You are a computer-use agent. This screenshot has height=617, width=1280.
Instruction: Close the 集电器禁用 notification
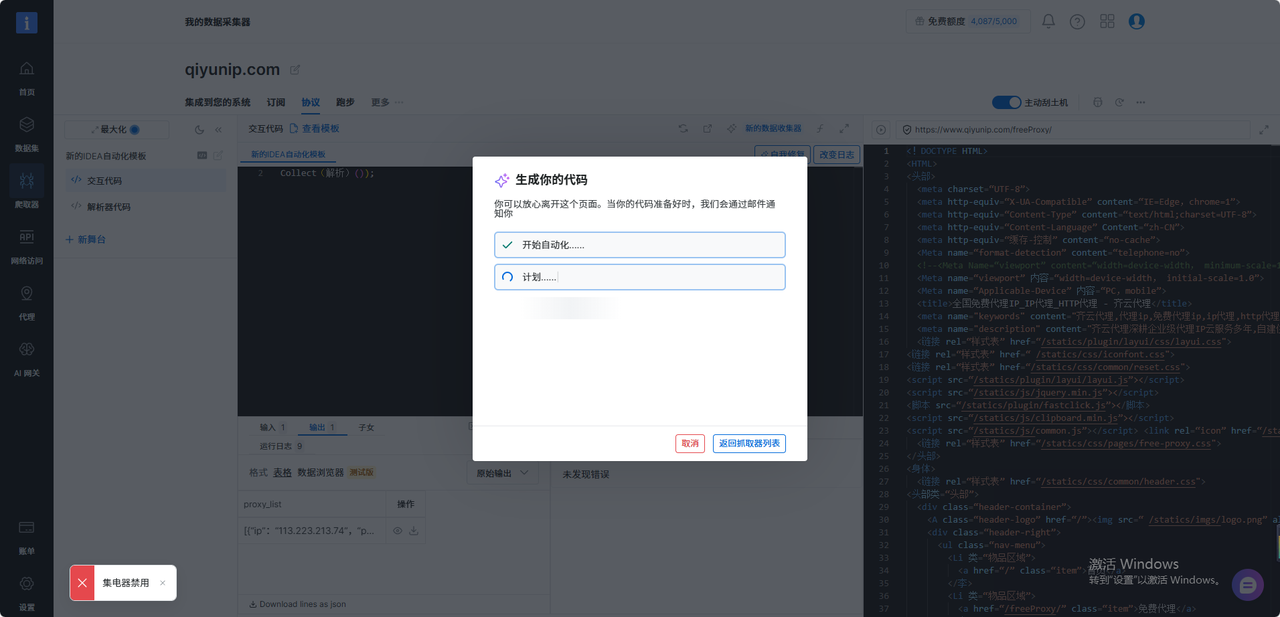coord(163,583)
